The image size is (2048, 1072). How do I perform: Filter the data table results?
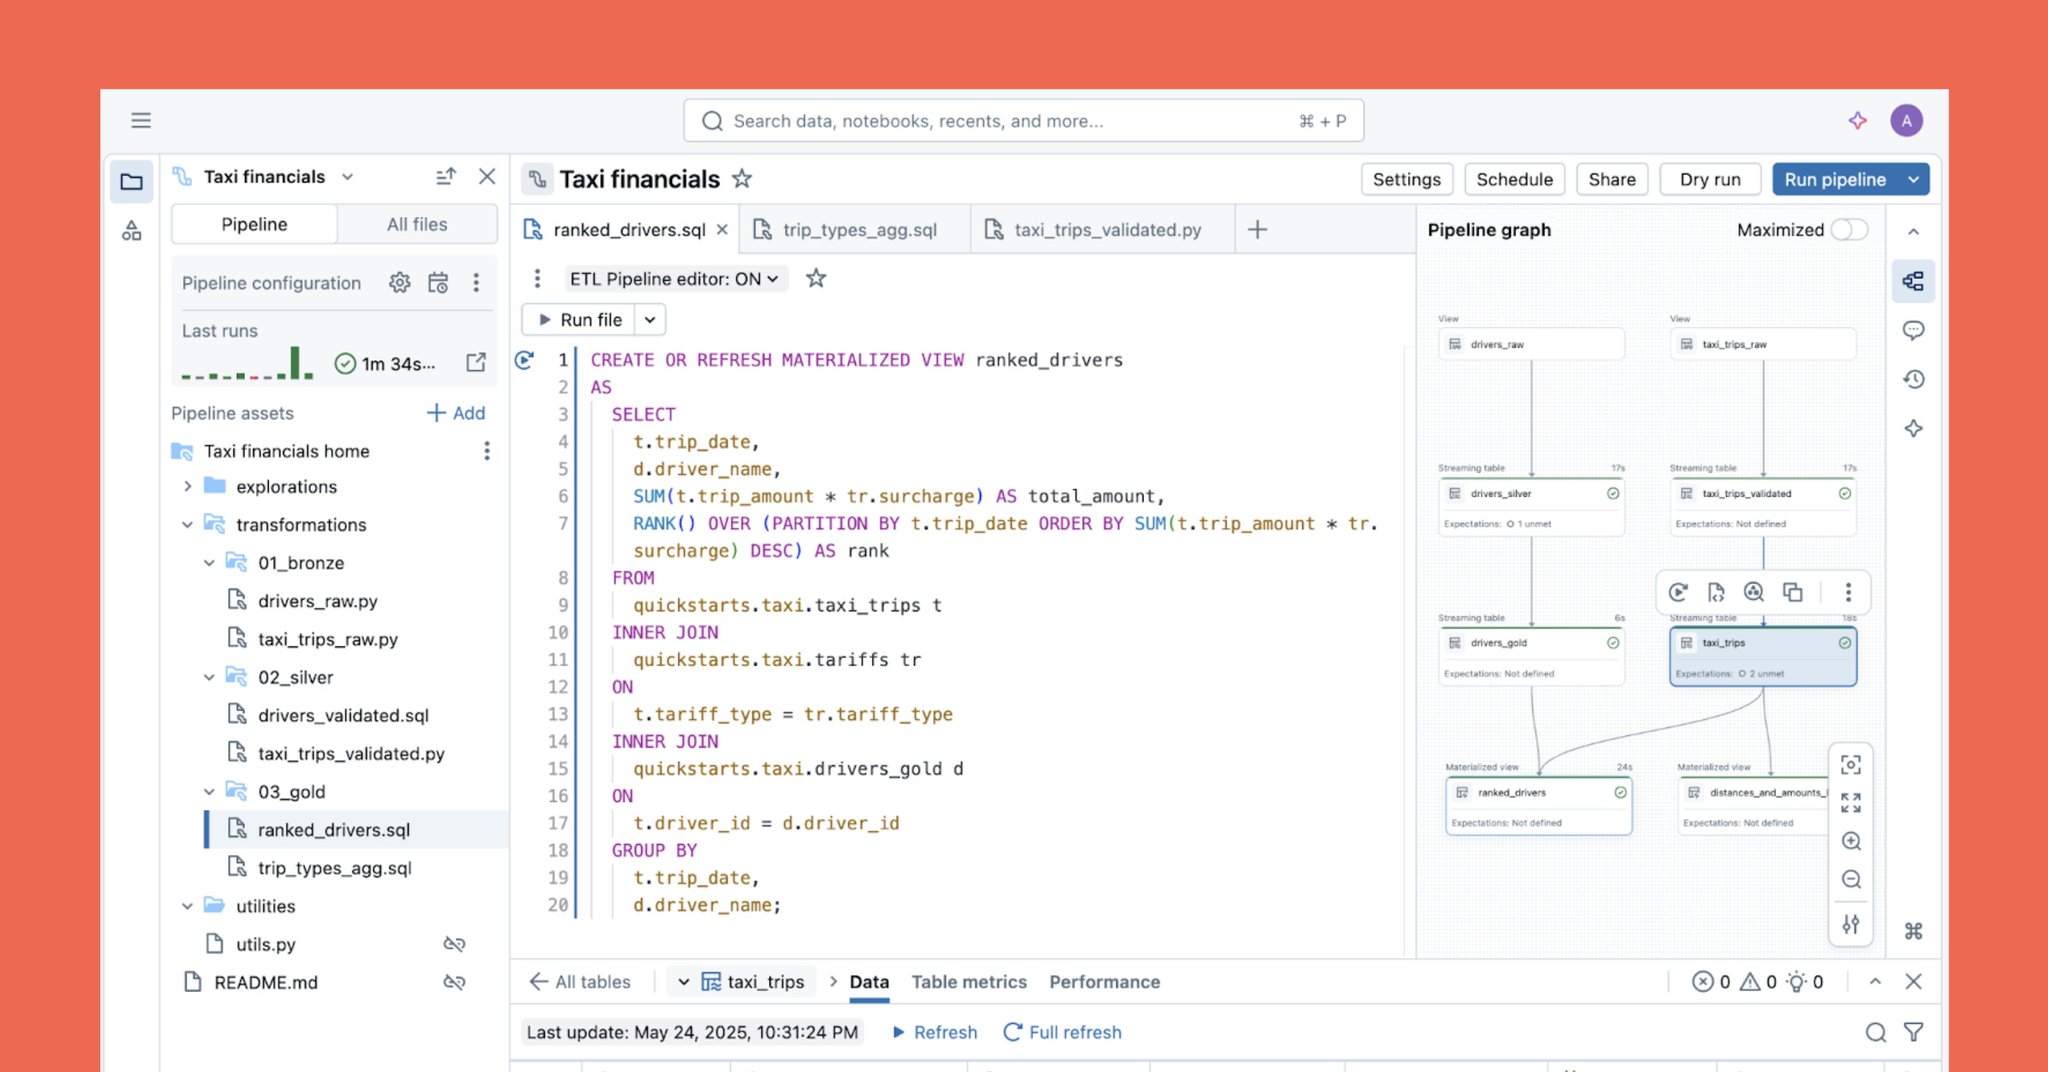tap(1913, 1032)
